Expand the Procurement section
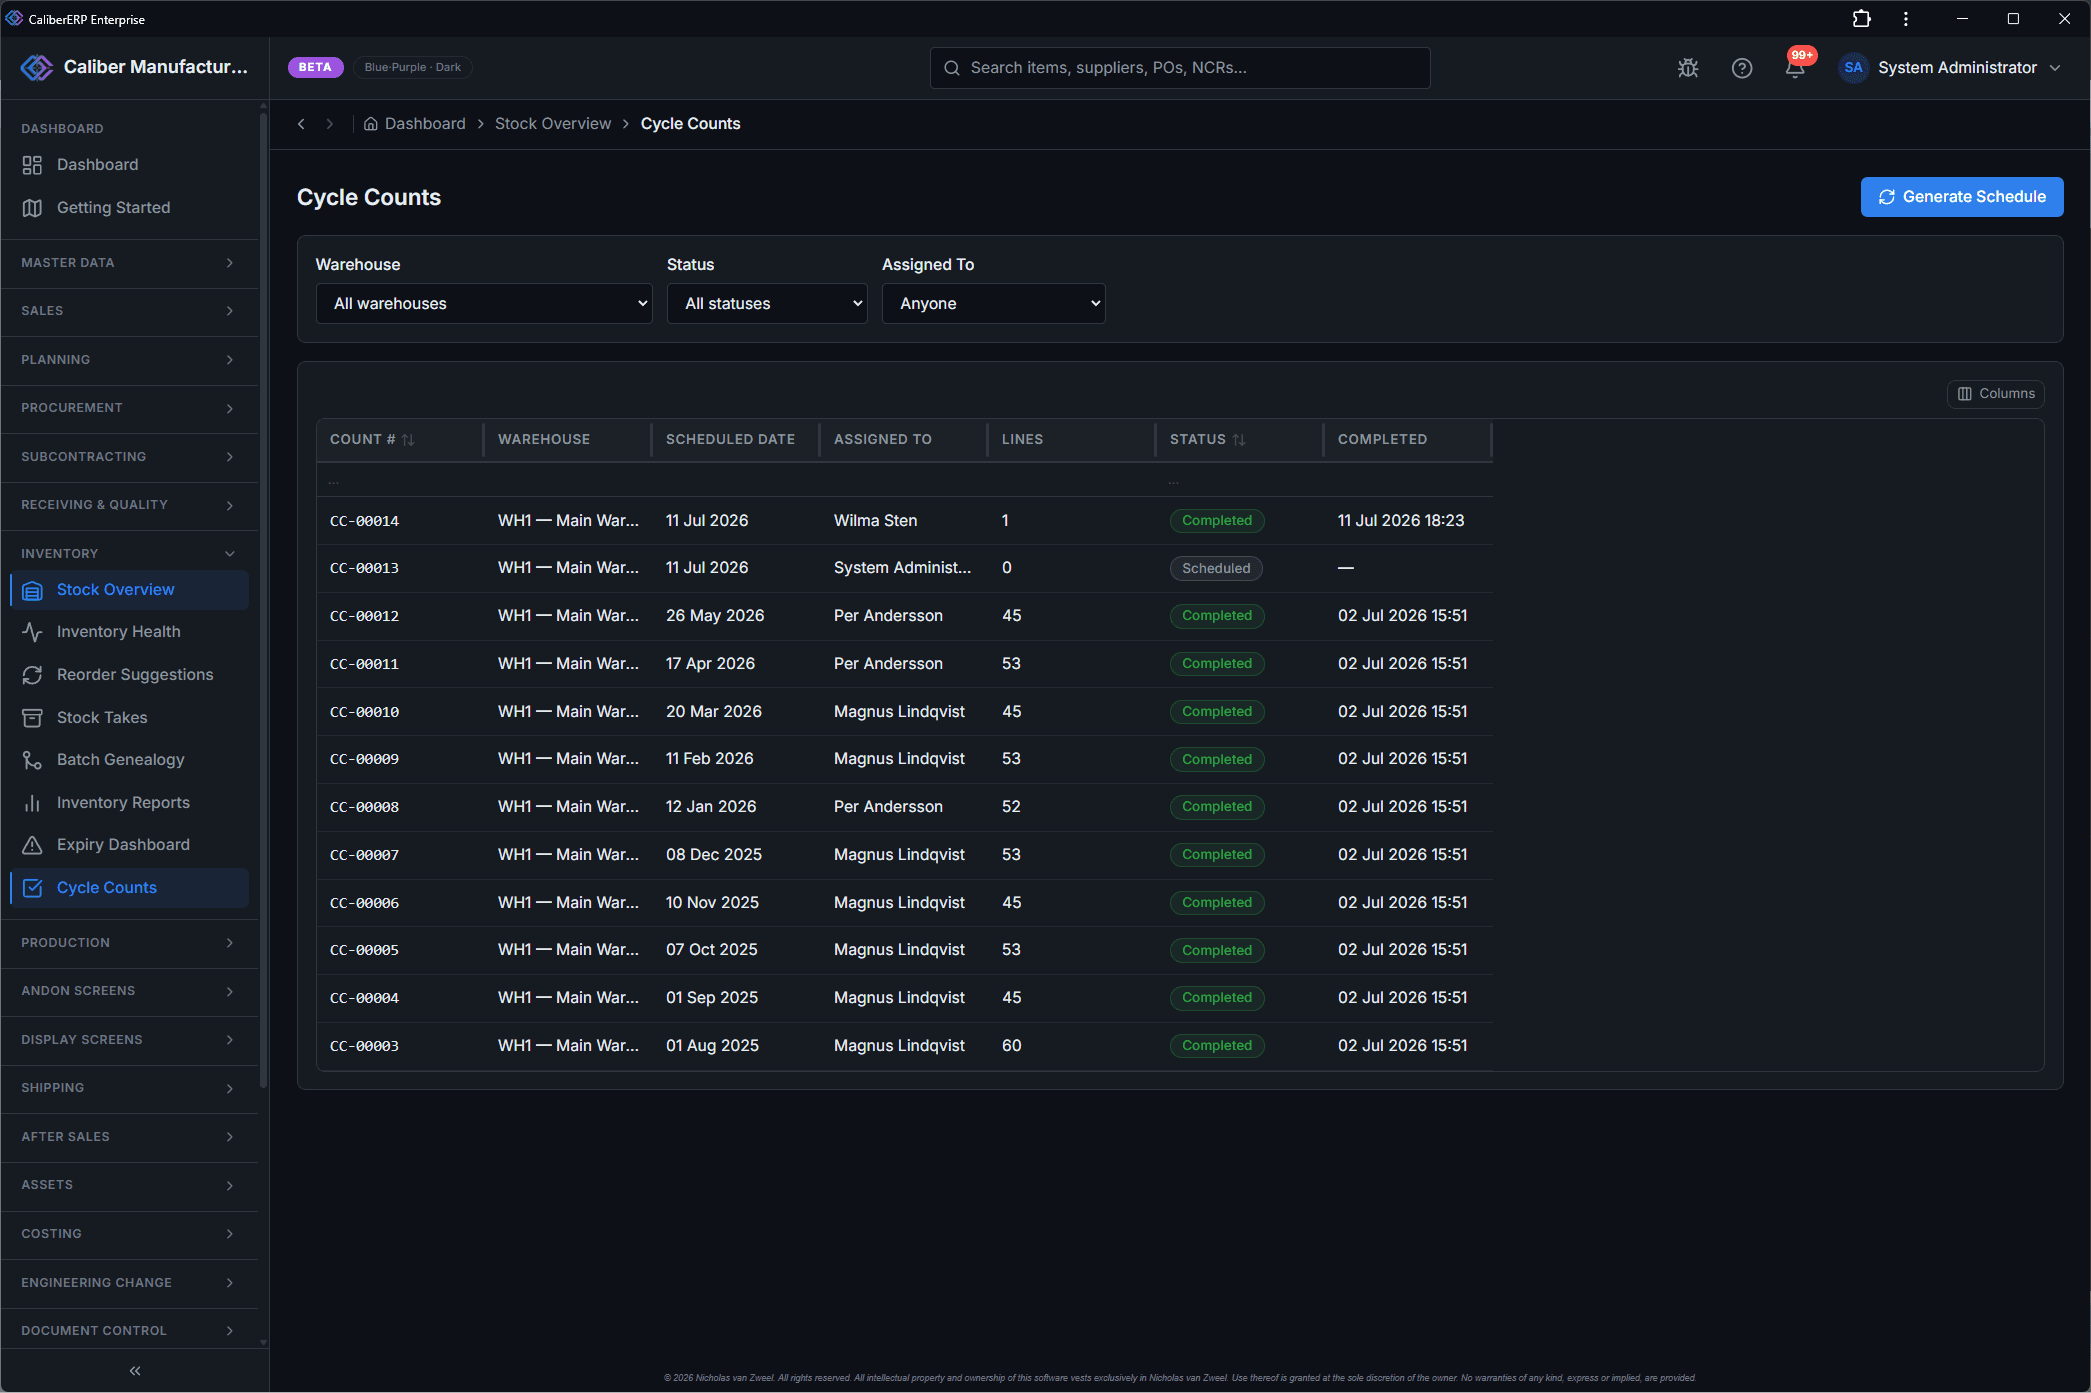Viewport: 2091px width, 1393px height. click(x=129, y=408)
